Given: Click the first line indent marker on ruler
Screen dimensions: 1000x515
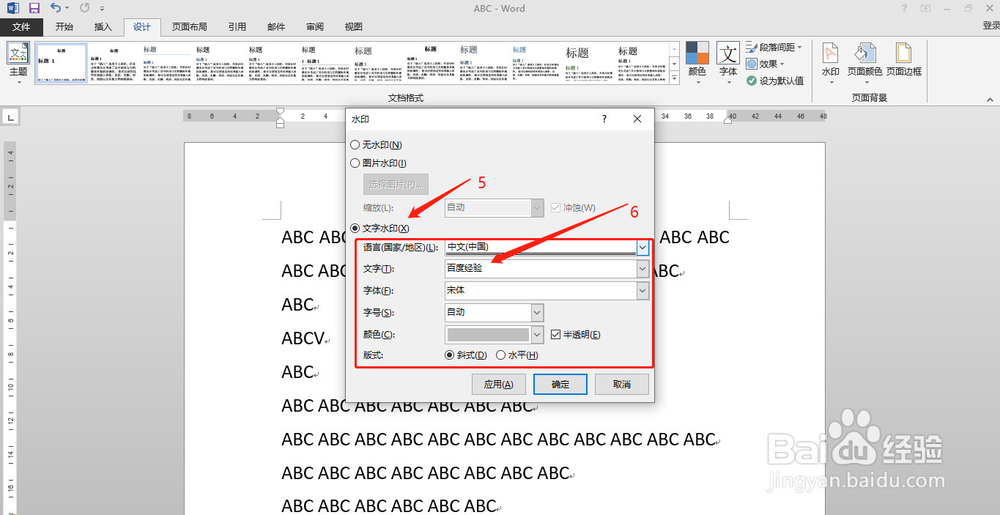Looking at the screenshot, I should [x=279, y=111].
